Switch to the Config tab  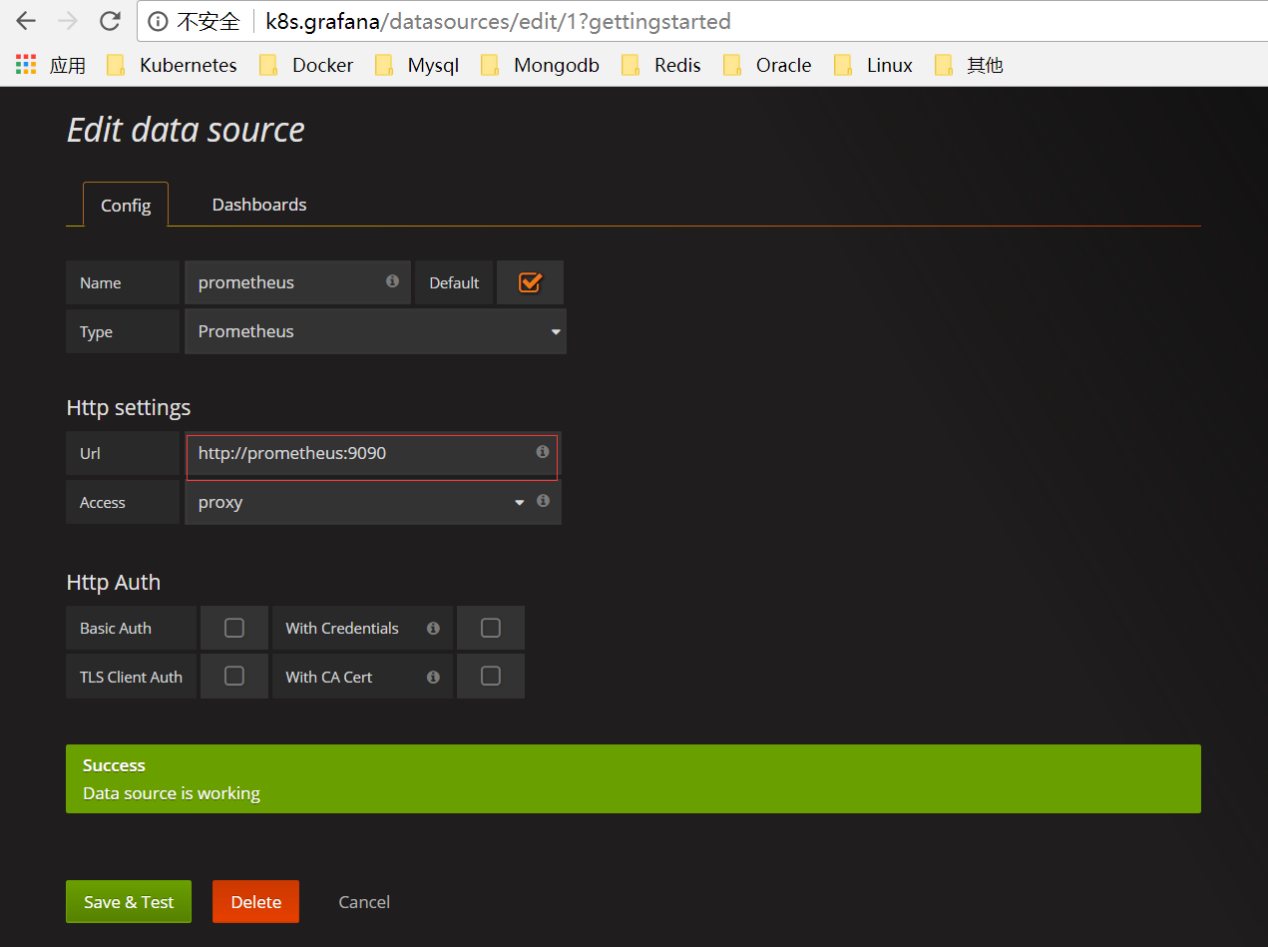point(126,205)
